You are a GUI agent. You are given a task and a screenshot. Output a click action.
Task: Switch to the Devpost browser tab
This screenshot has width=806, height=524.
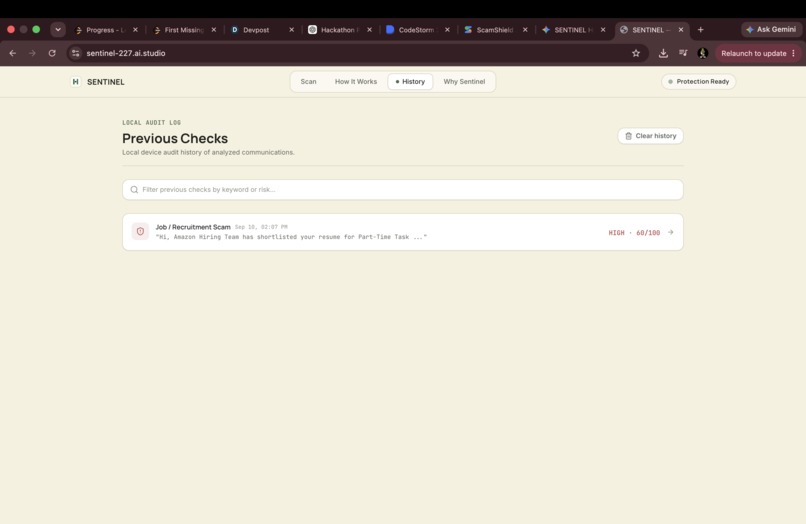click(255, 30)
